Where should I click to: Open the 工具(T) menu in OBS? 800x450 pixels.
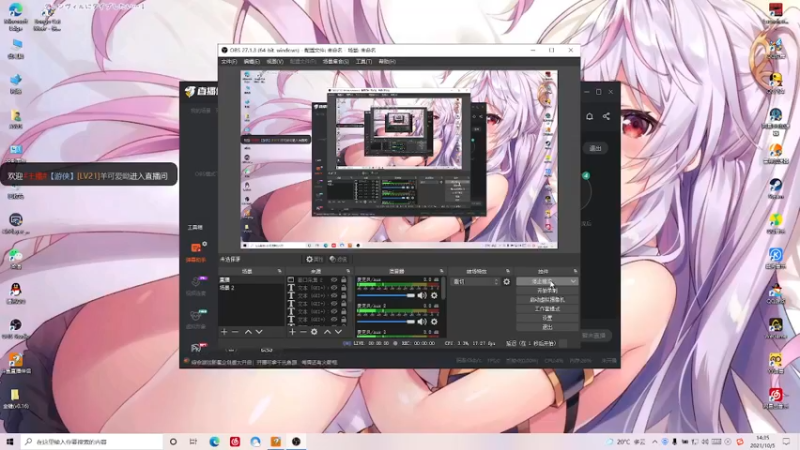(364, 62)
